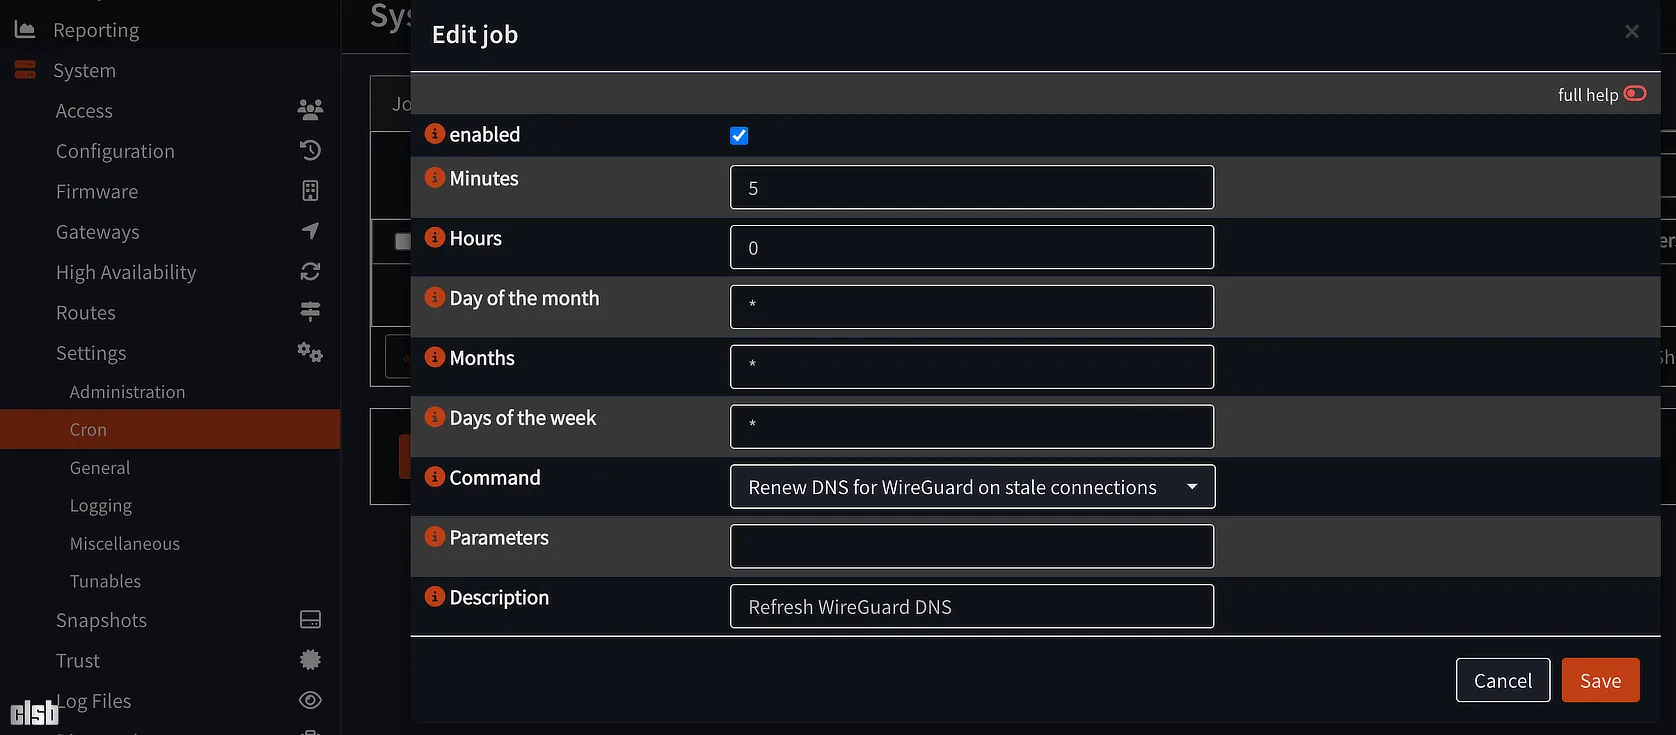Go to the Tunables settings page
Viewport: 1676px width, 735px height.
pyautogui.click(x=105, y=581)
